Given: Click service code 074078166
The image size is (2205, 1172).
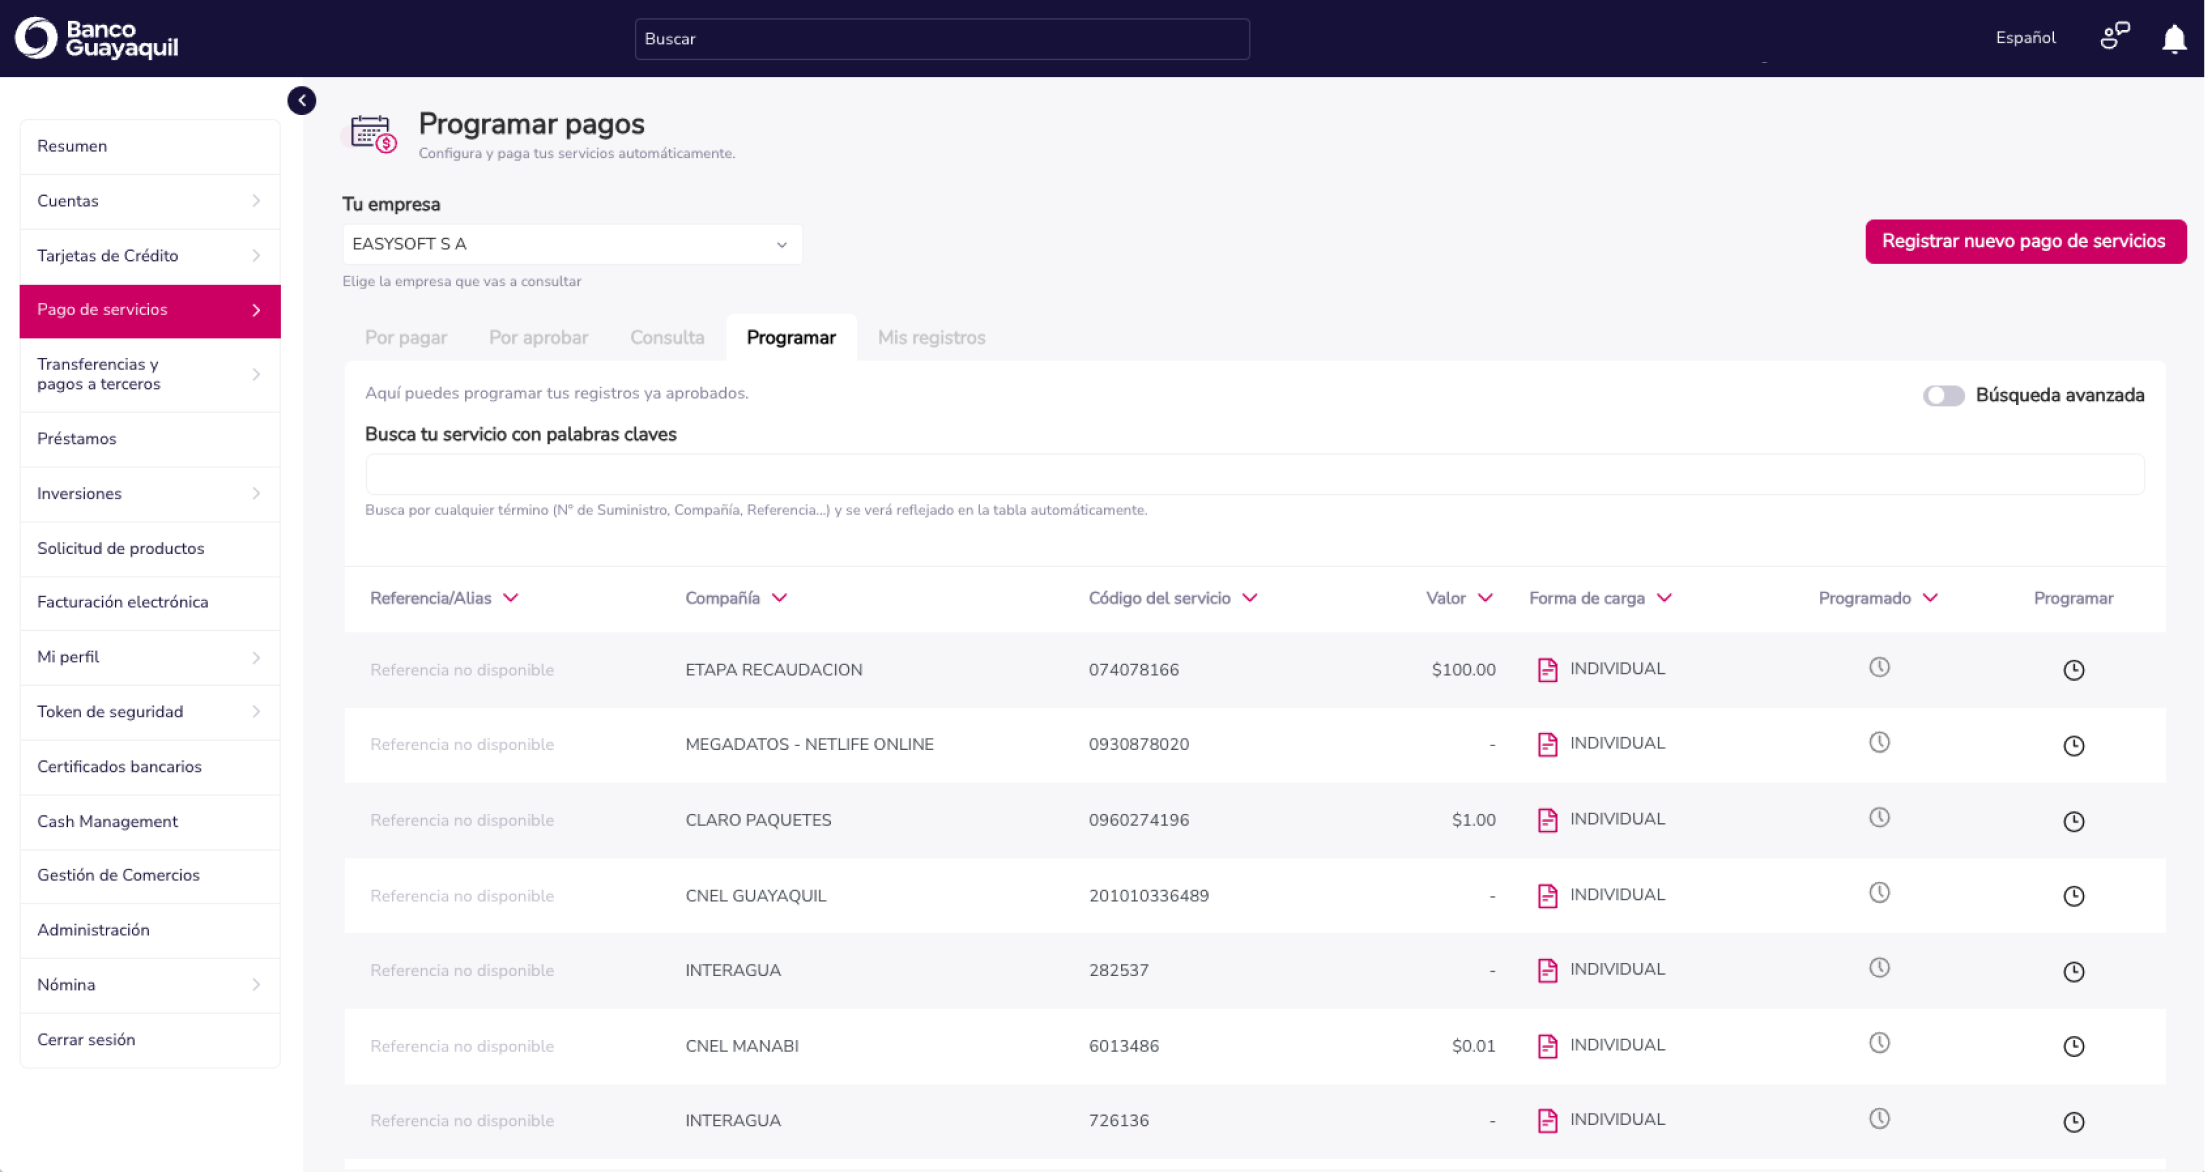Looking at the screenshot, I should click(x=1134, y=670).
